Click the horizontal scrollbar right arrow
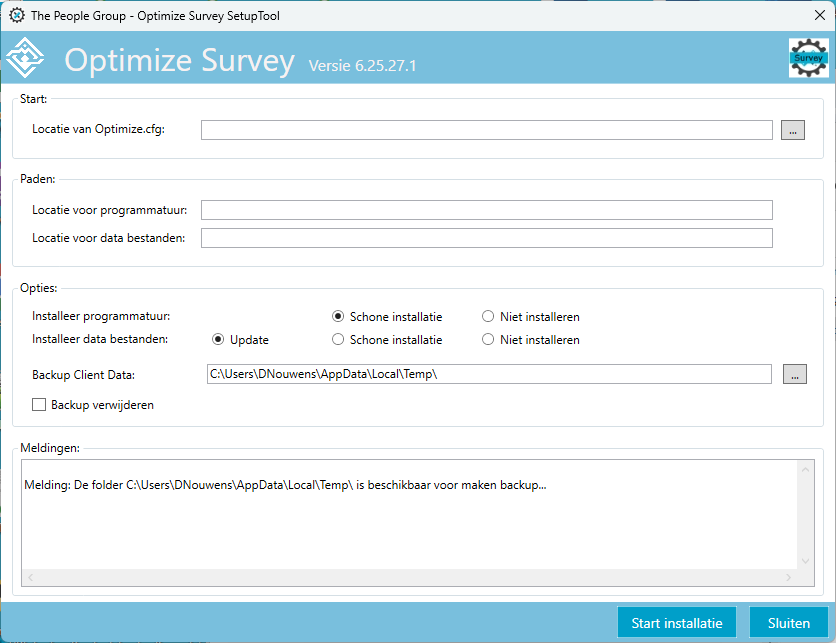836x643 pixels. click(x=788, y=577)
